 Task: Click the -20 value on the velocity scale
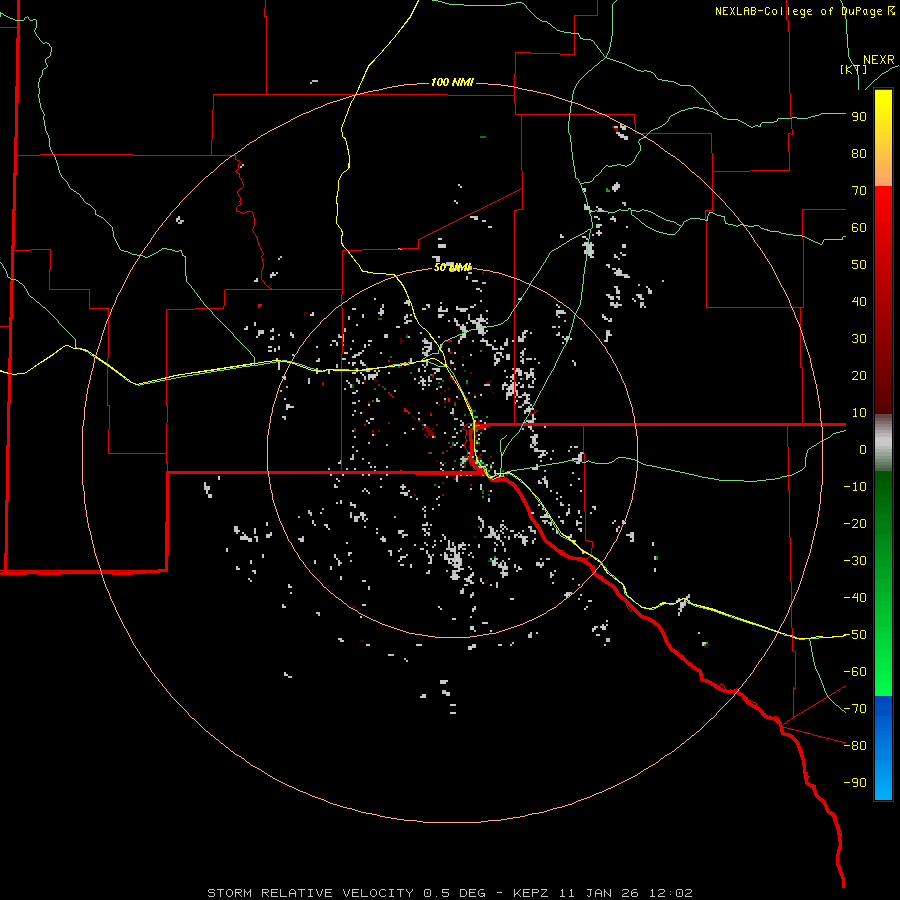855,523
